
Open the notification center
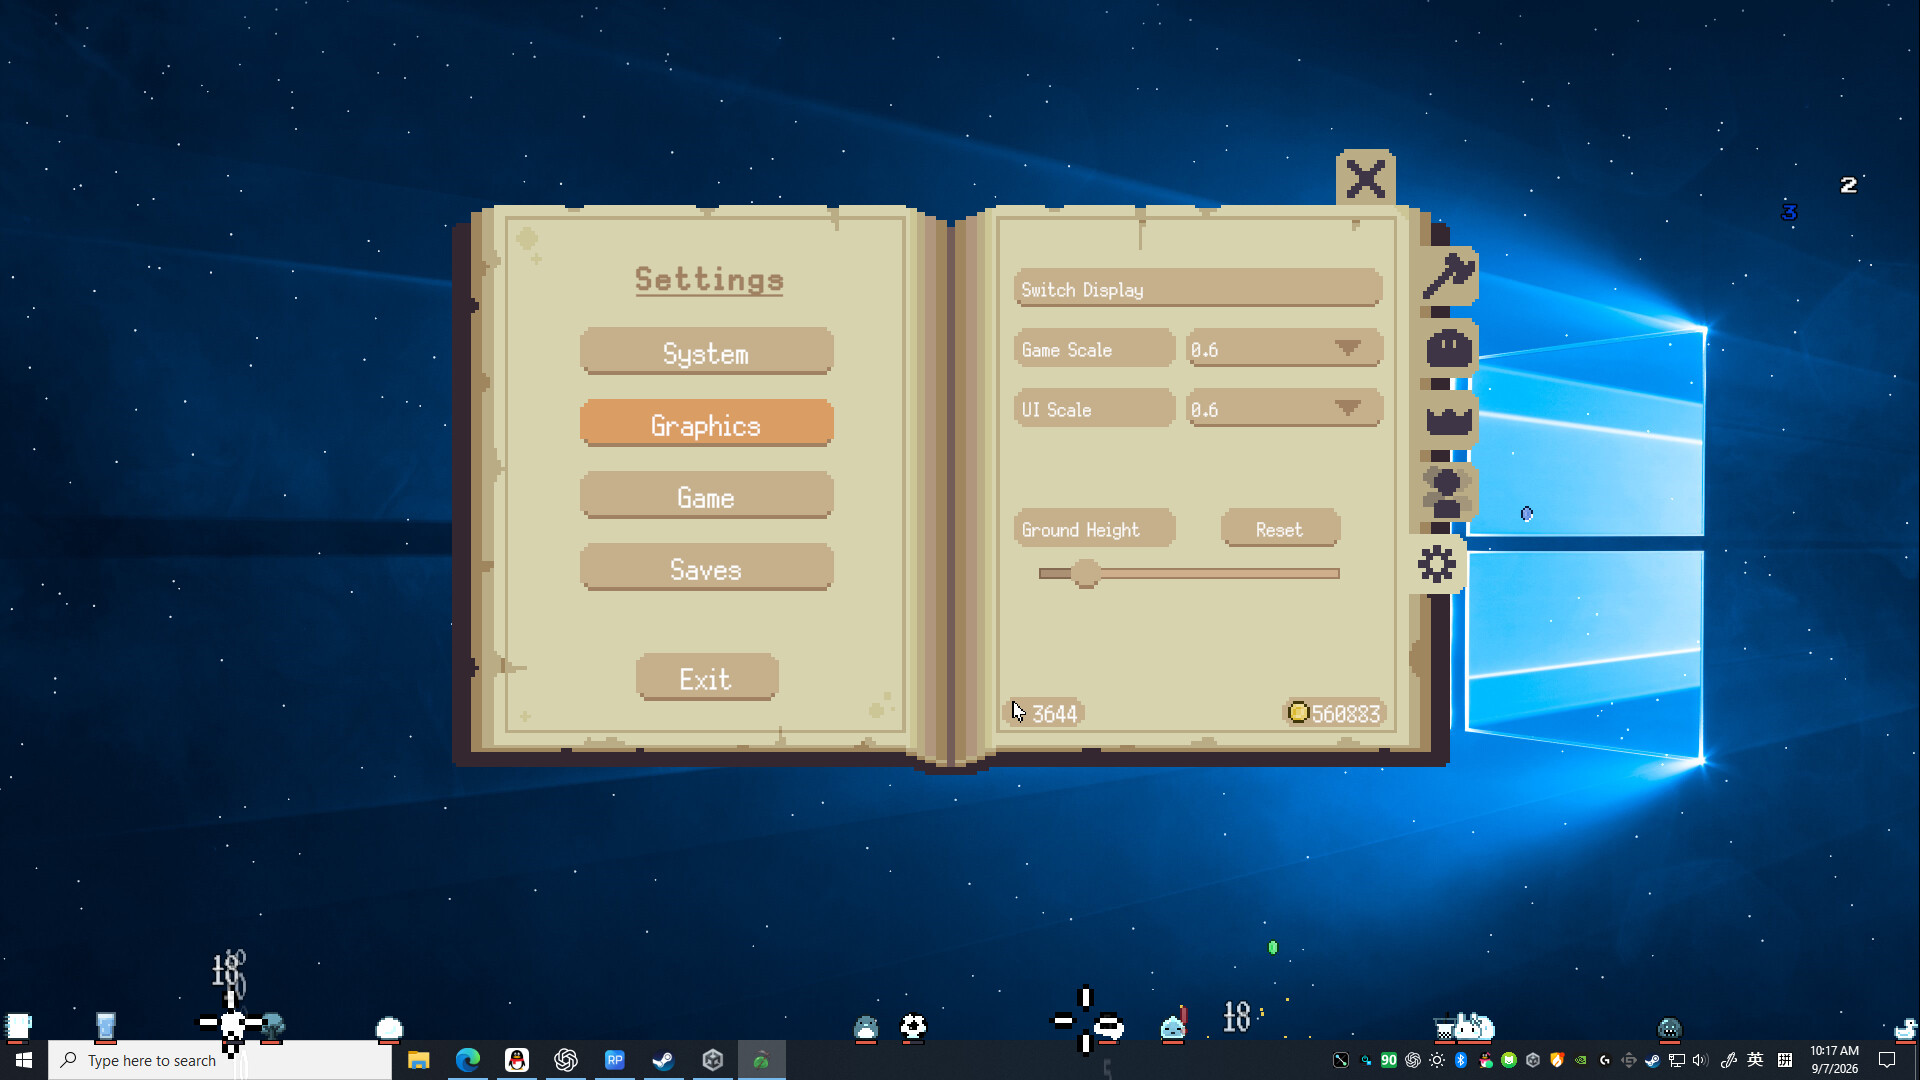(1887, 1060)
